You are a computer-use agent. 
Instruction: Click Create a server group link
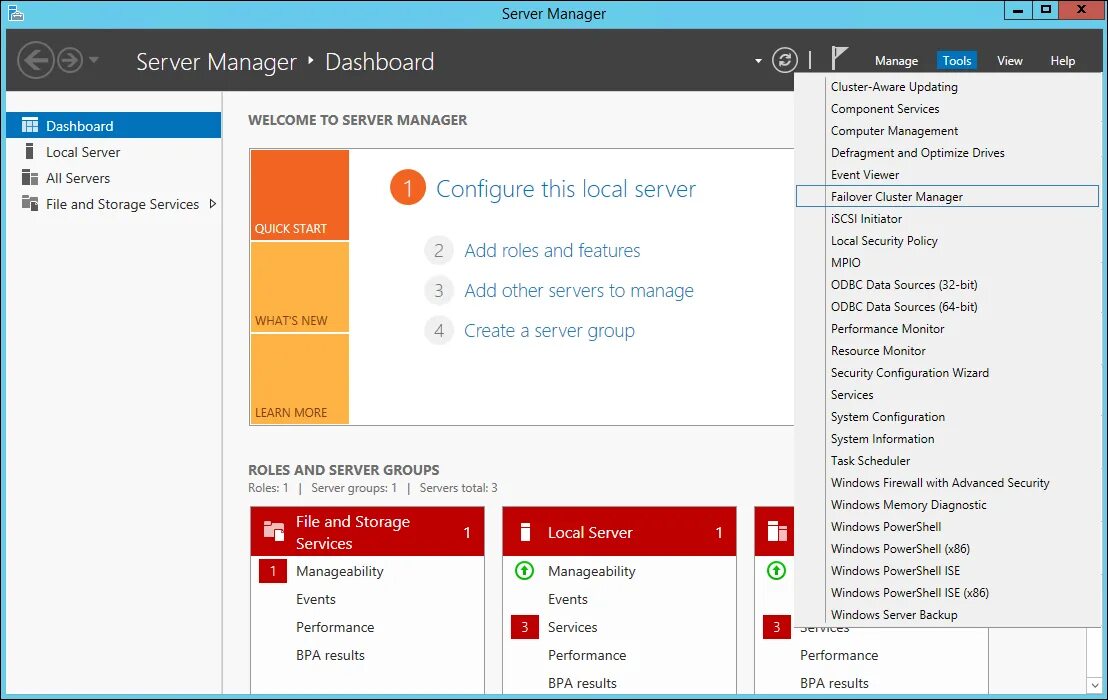point(549,331)
